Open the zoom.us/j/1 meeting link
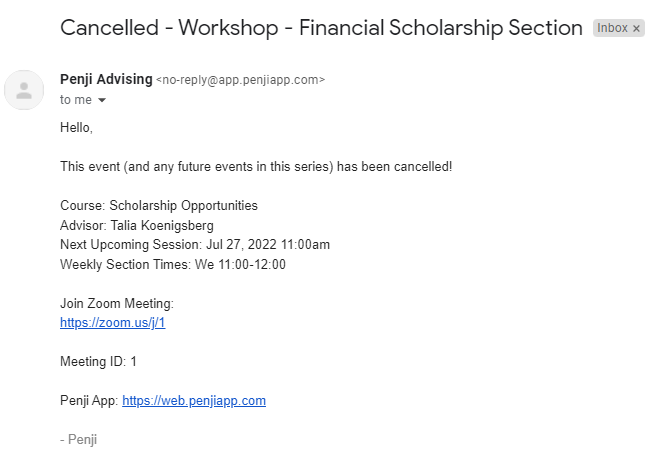 click(x=113, y=323)
